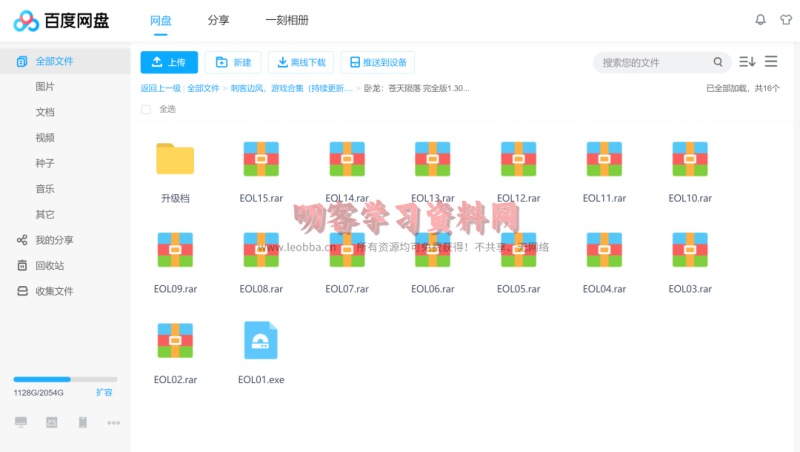Click the EOL03.rar file name
This screenshot has height=452, width=800.
tap(690, 289)
